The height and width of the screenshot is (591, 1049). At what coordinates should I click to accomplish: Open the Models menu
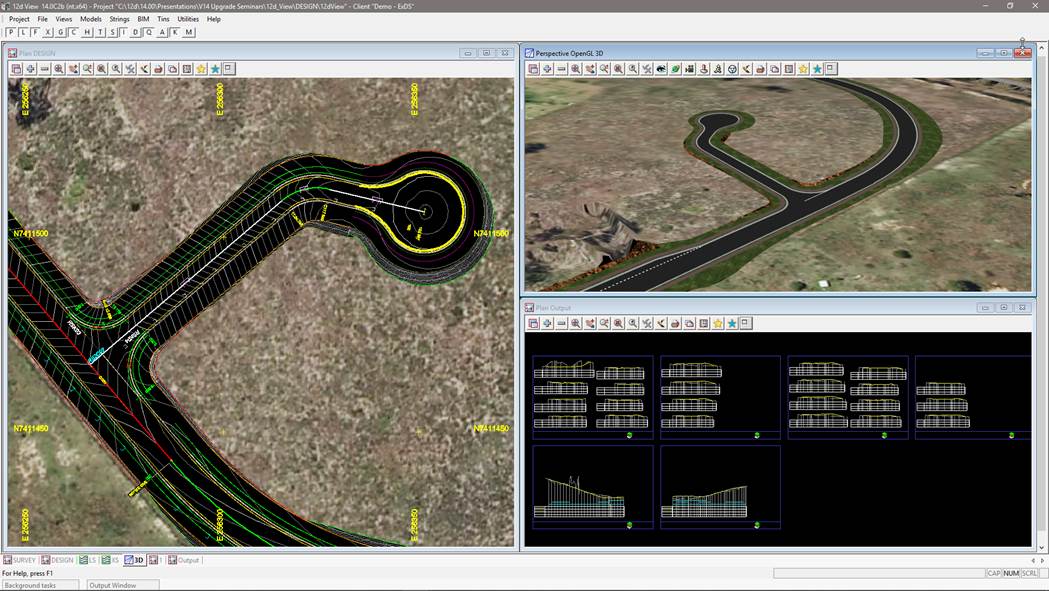coord(91,19)
